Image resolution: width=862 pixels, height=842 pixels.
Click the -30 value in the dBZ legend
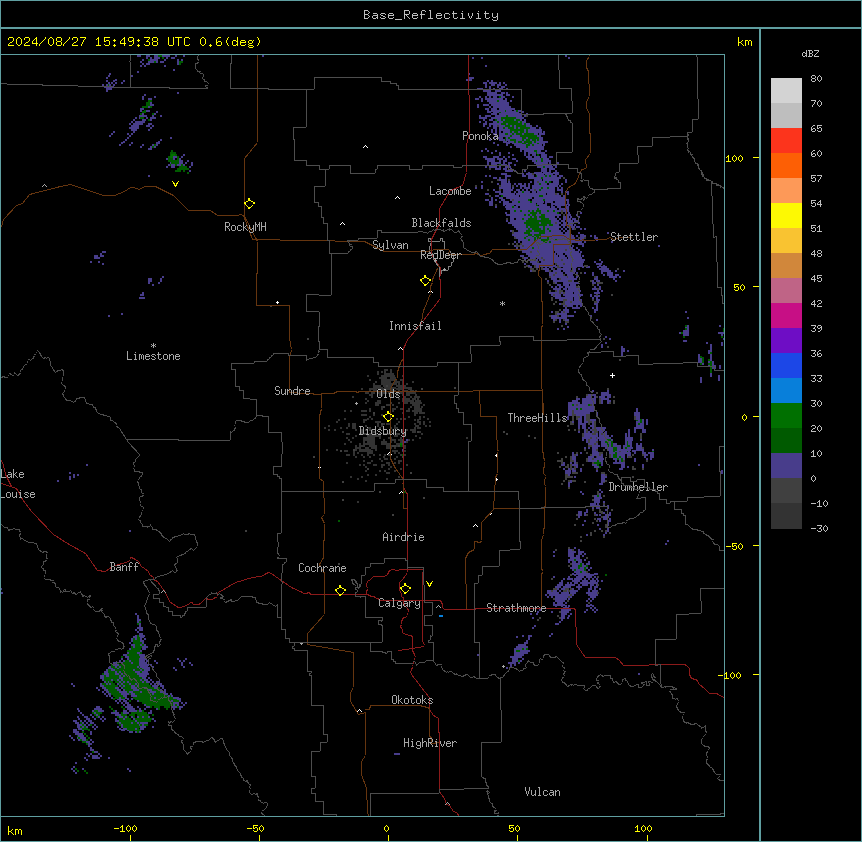coord(819,528)
